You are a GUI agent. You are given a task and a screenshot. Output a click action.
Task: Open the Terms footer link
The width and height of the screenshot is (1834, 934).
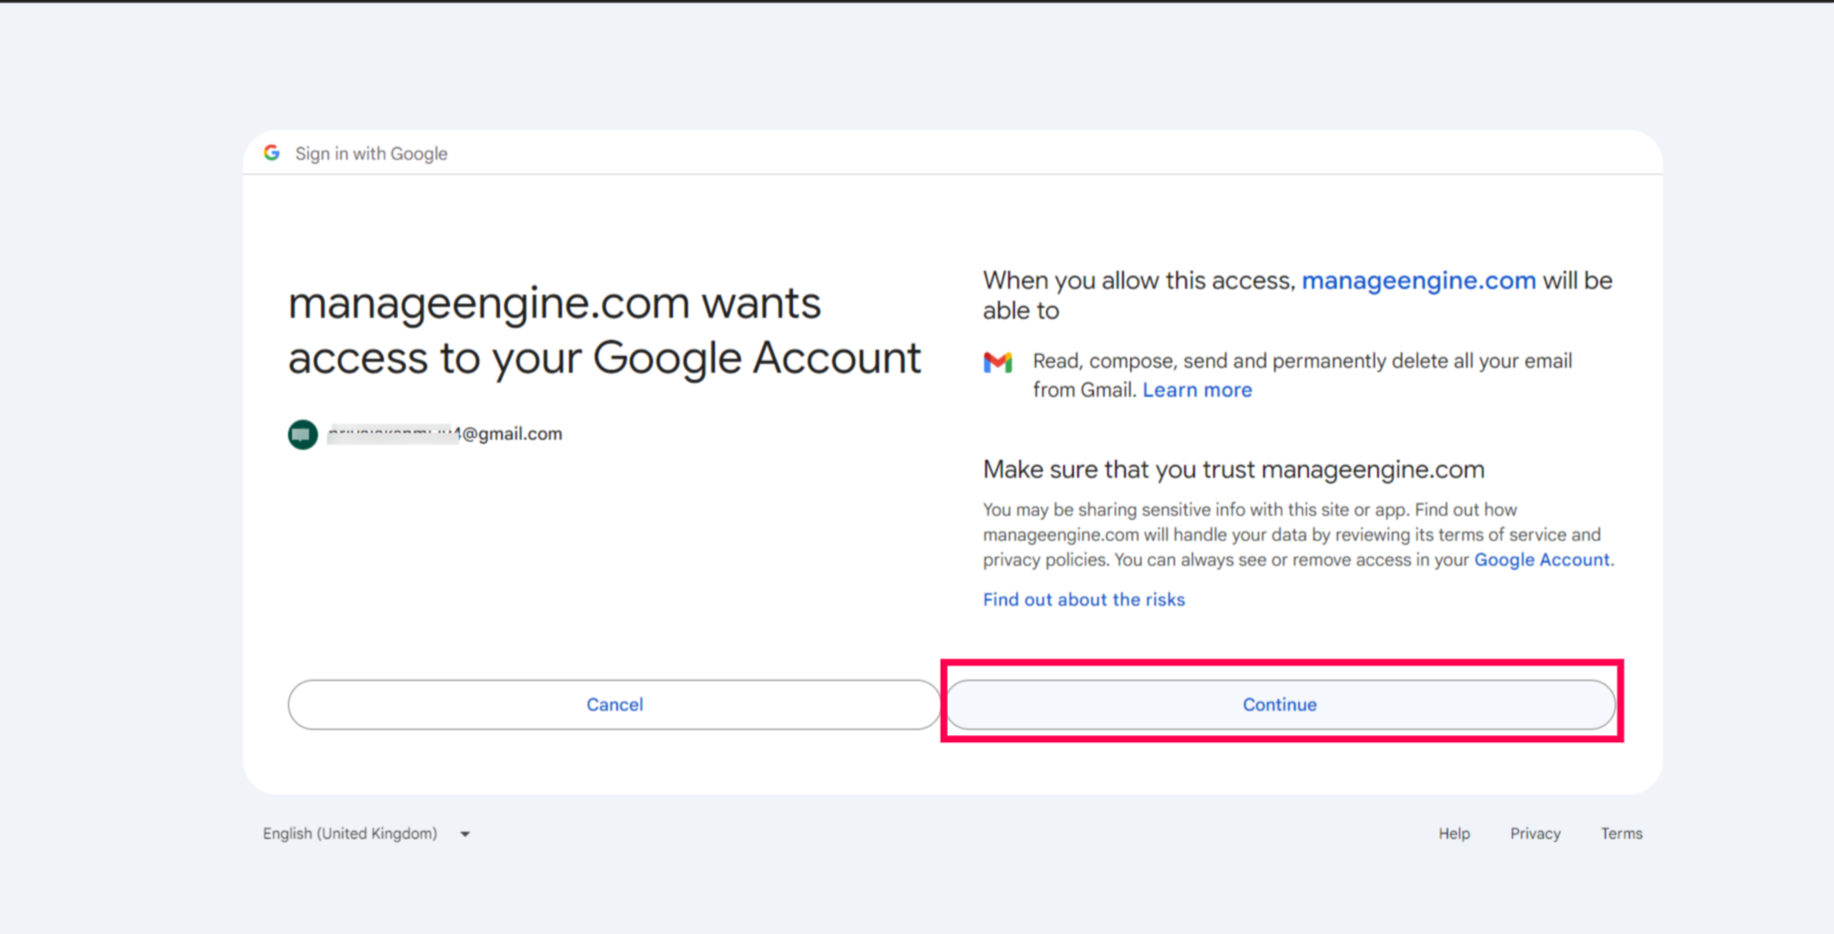1621,833
